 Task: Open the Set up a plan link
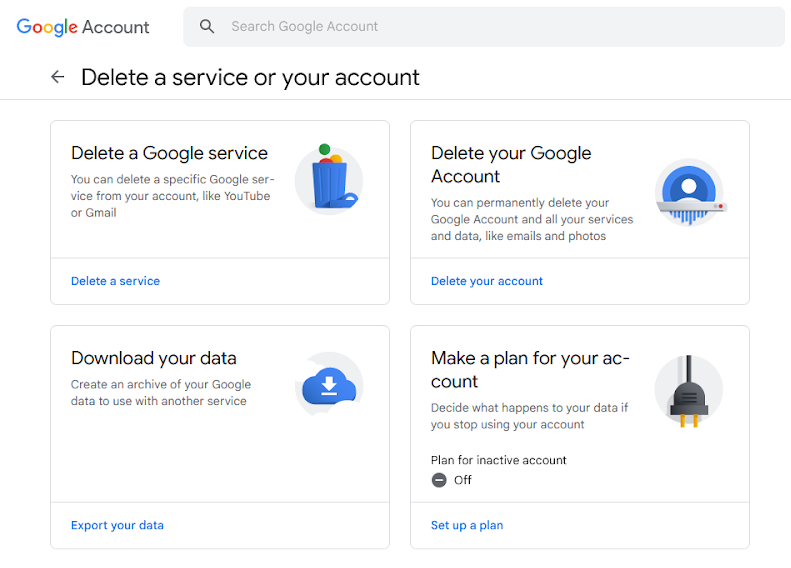point(467,525)
